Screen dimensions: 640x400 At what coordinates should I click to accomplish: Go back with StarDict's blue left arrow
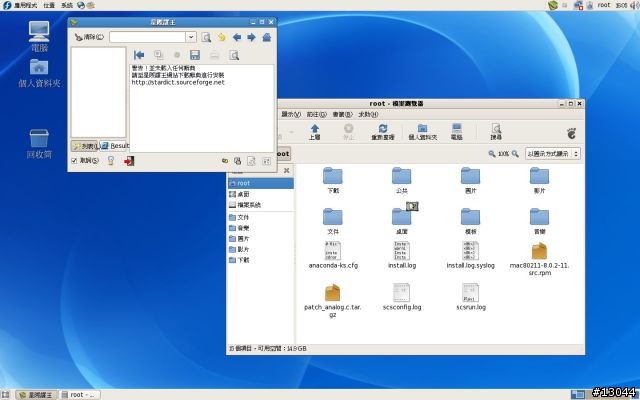(237, 38)
